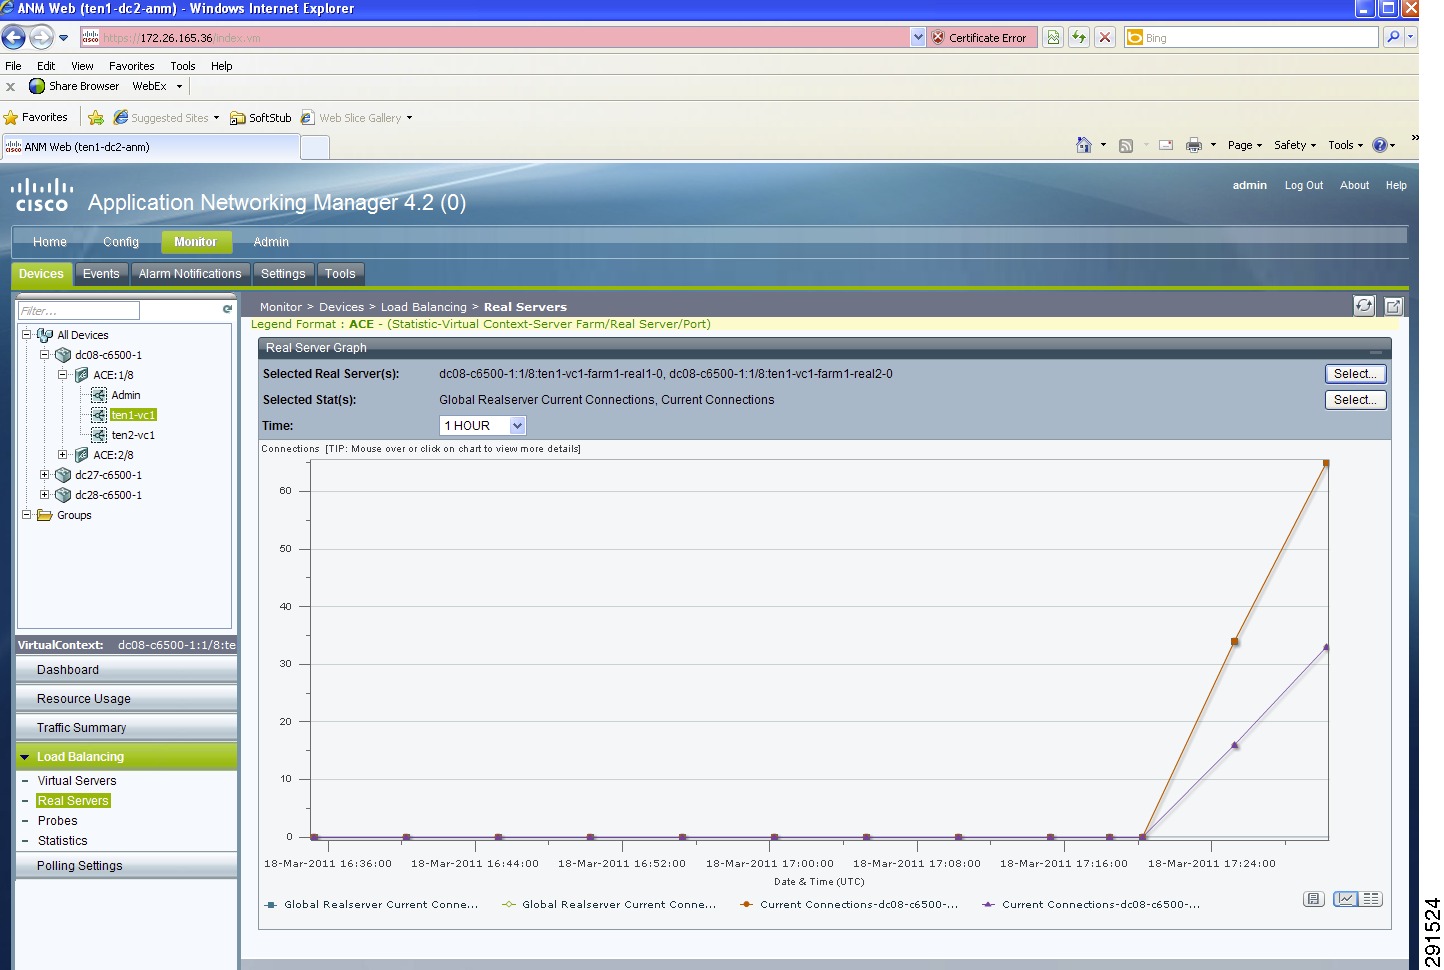Click the Print icon
Viewport: 1444px width, 970px height.
[1194, 146]
